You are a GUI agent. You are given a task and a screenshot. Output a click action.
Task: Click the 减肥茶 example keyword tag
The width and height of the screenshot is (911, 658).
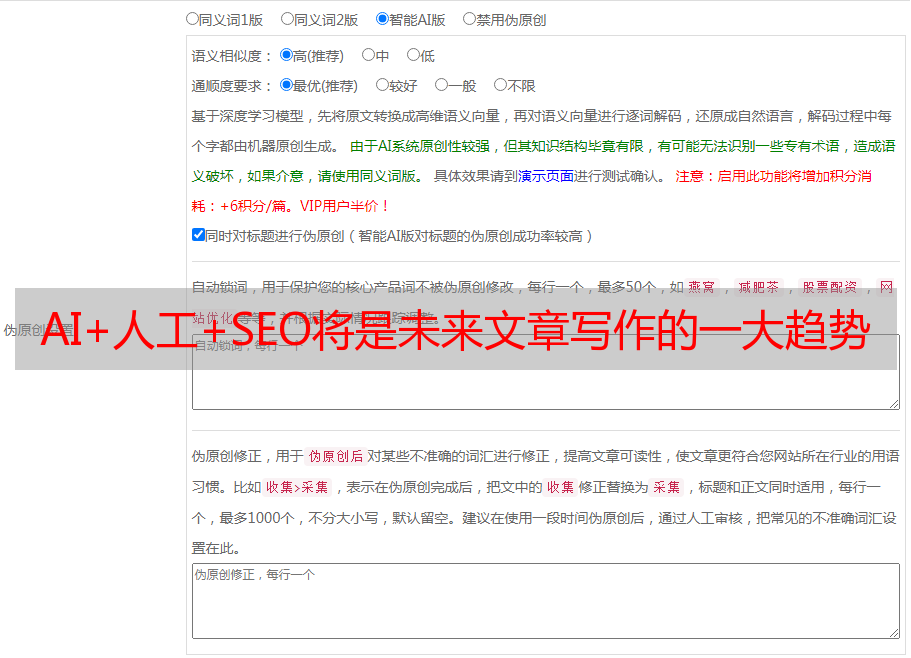point(758,287)
